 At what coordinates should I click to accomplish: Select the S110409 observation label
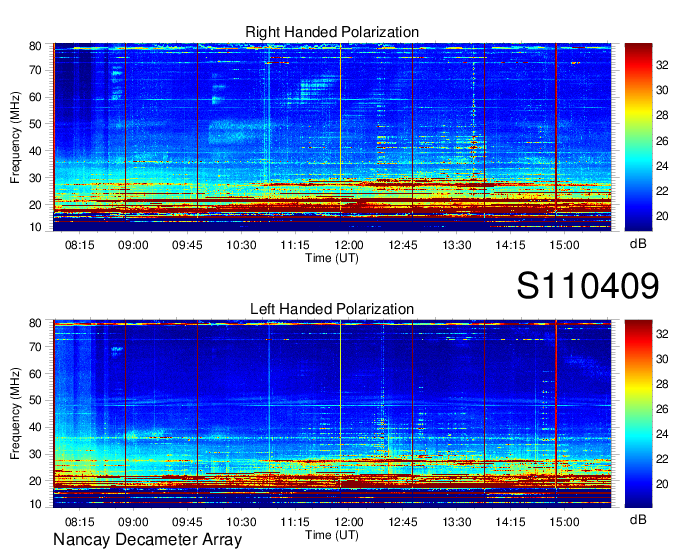coord(588,286)
